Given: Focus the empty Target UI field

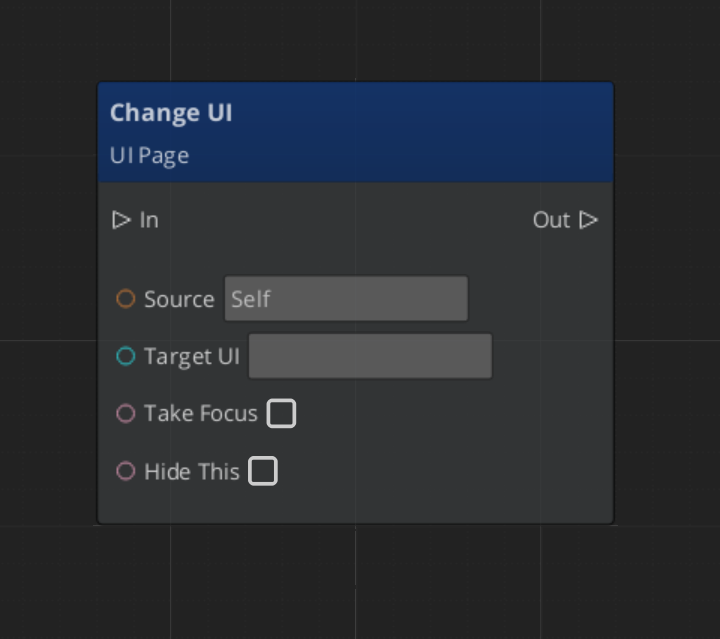Looking at the screenshot, I should [x=370, y=356].
